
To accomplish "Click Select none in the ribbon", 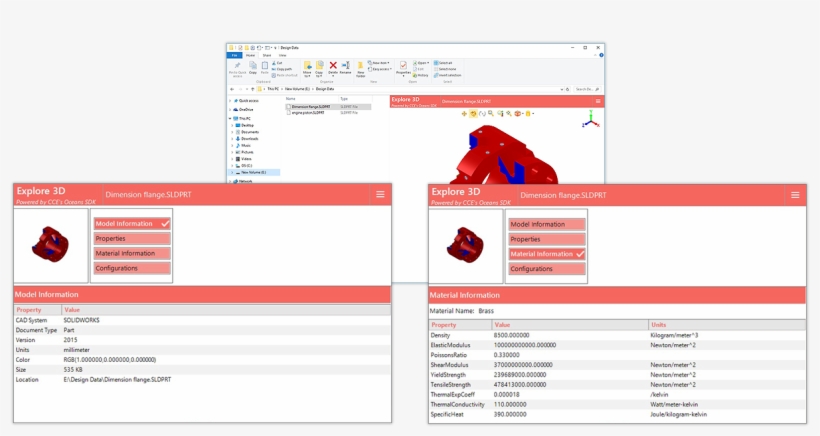I will [445, 69].
